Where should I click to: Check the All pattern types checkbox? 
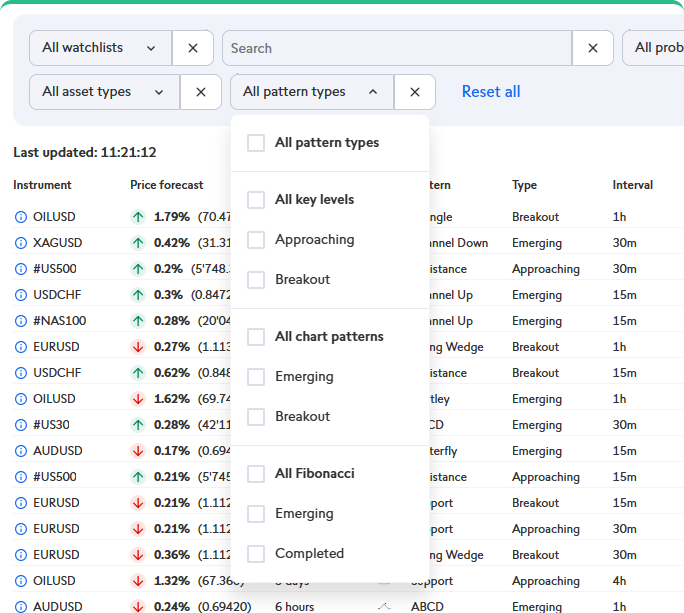pos(256,143)
